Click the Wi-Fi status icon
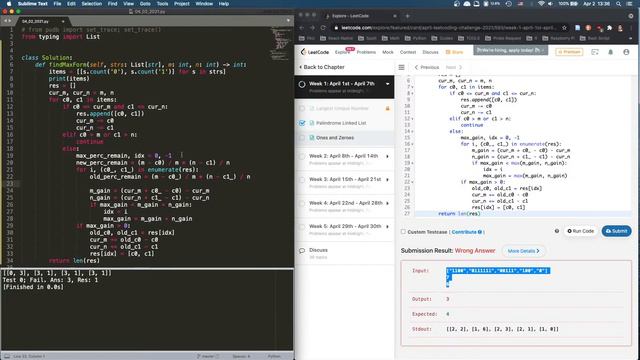 coord(541,4)
